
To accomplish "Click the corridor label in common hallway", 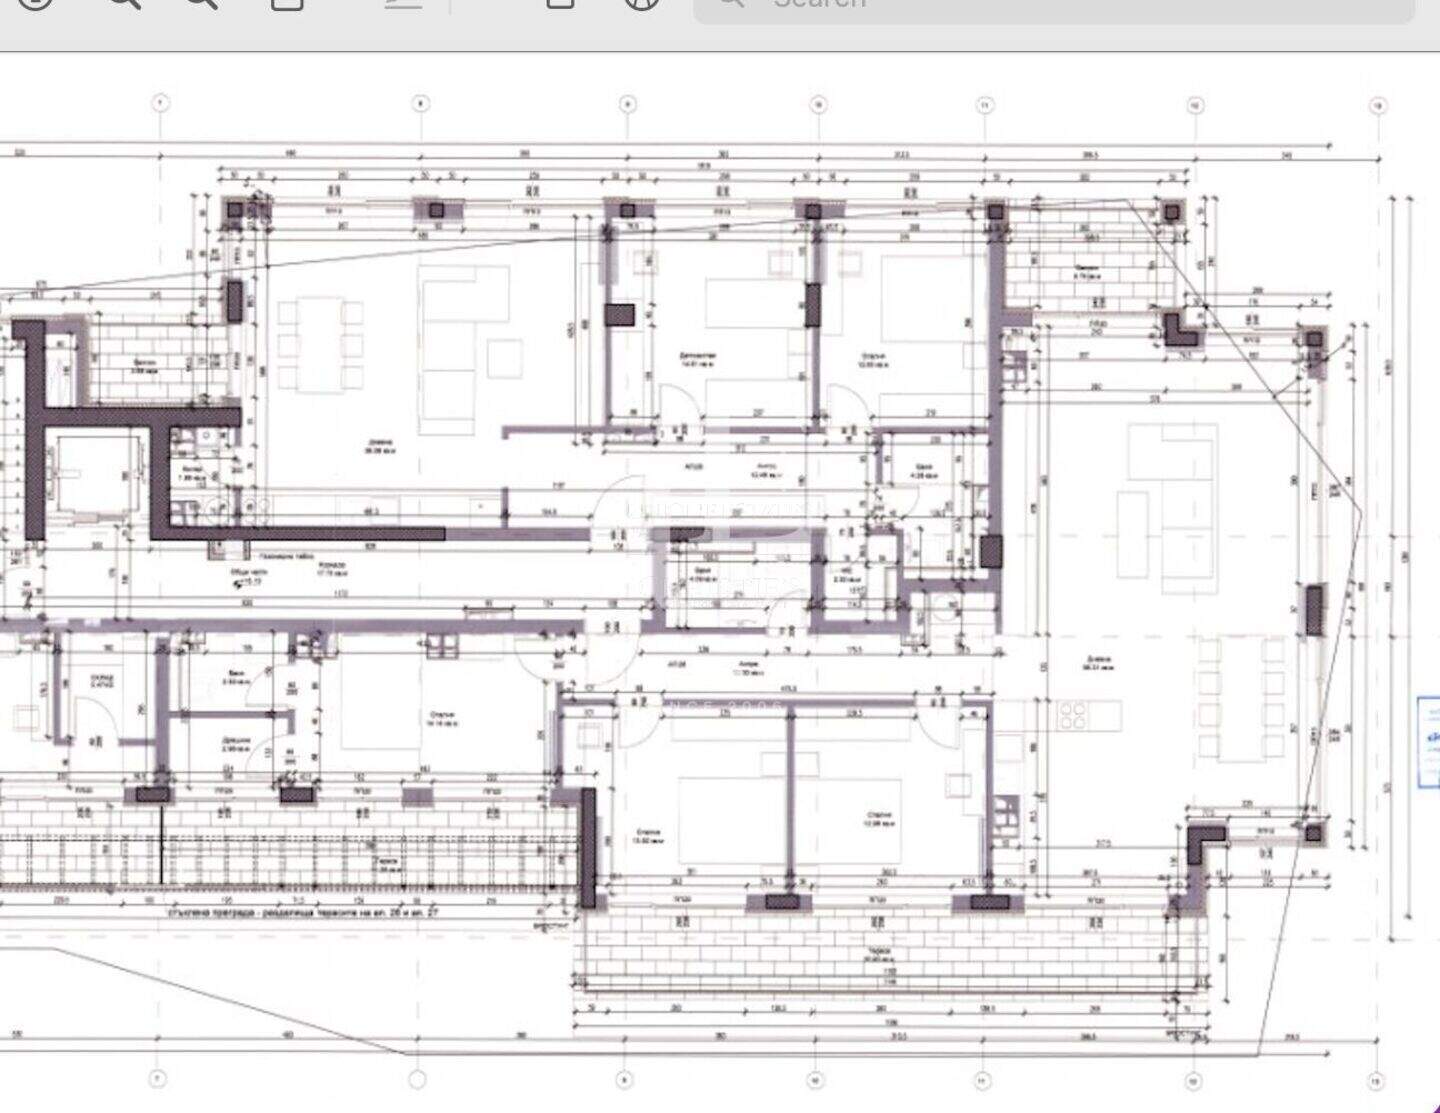I will (332, 570).
